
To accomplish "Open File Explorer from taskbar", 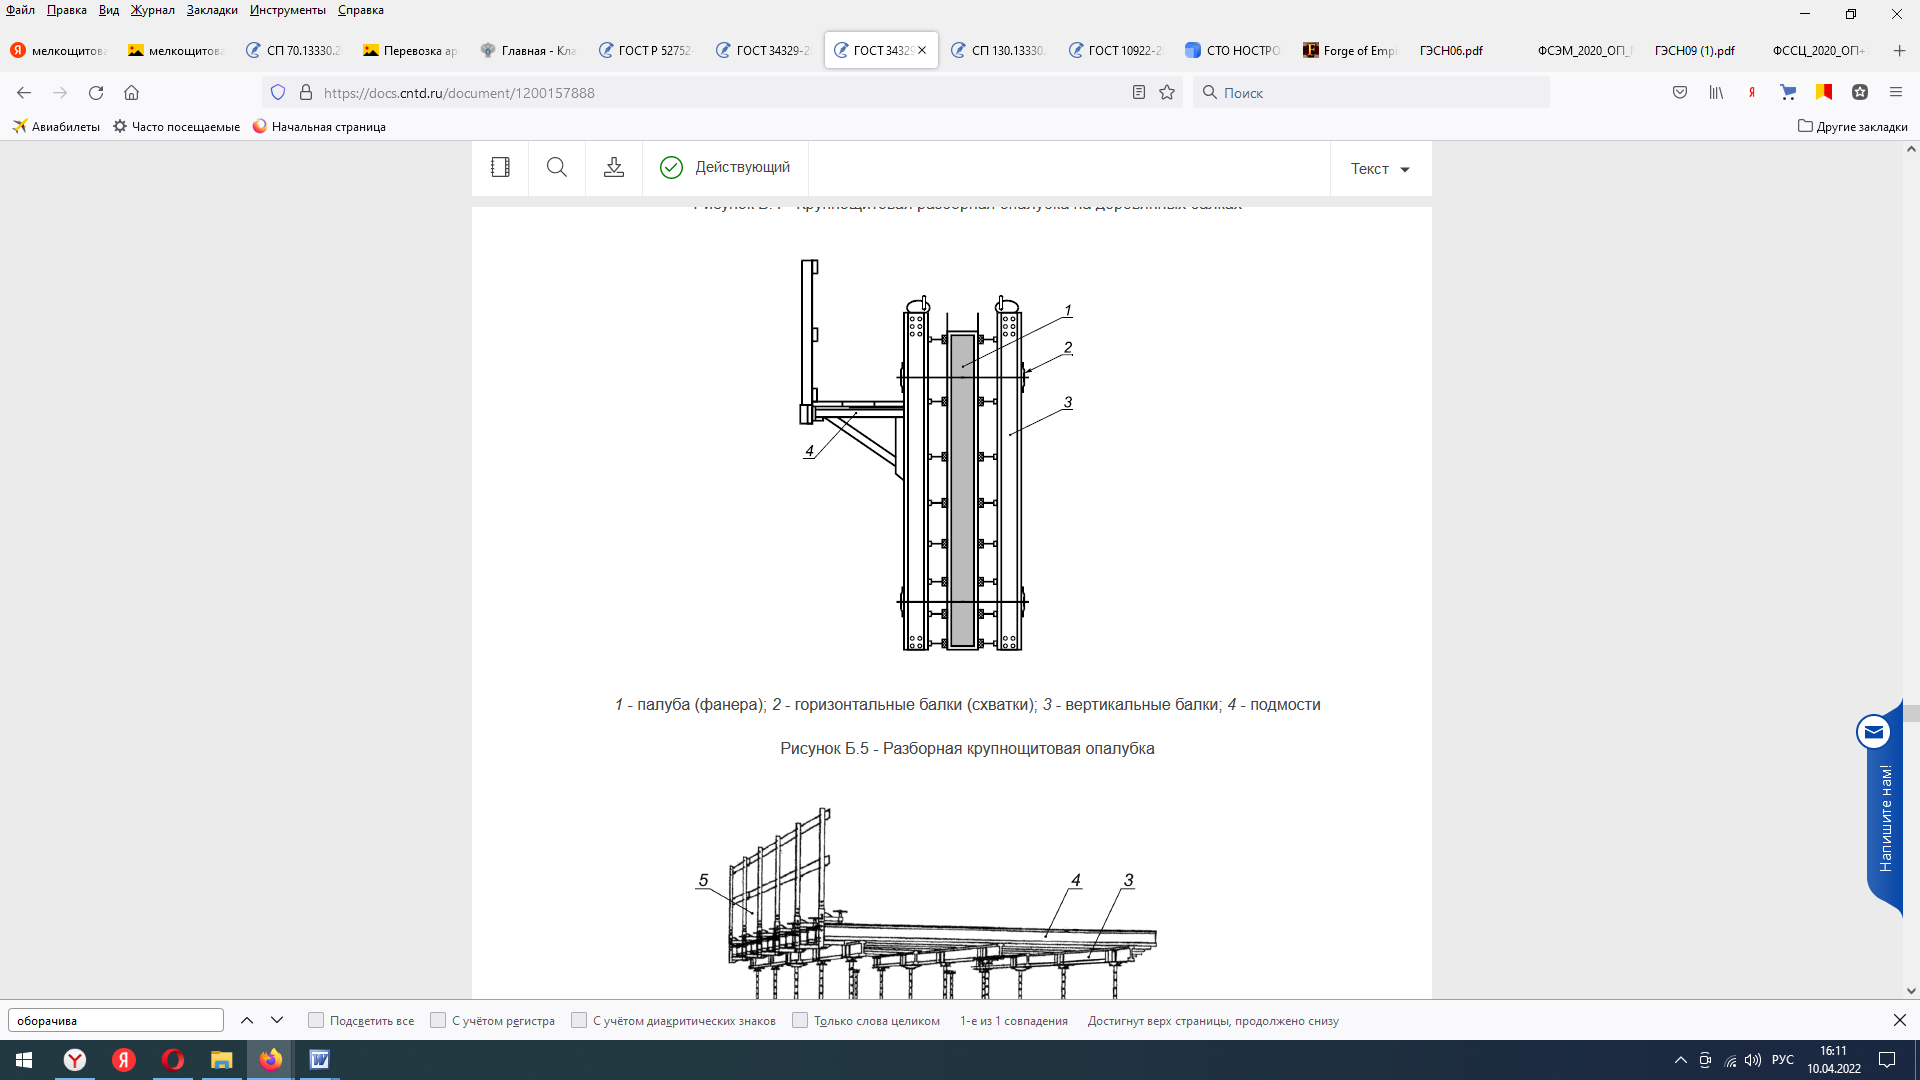I will pyautogui.click(x=221, y=1060).
